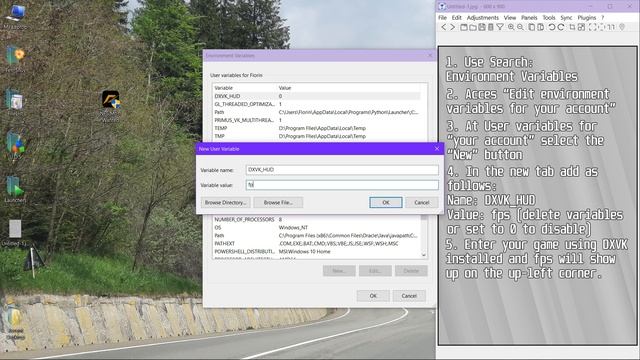Click Browse File button
Image resolution: width=640 pixels, height=360 pixels.
[x=278, y=202]
